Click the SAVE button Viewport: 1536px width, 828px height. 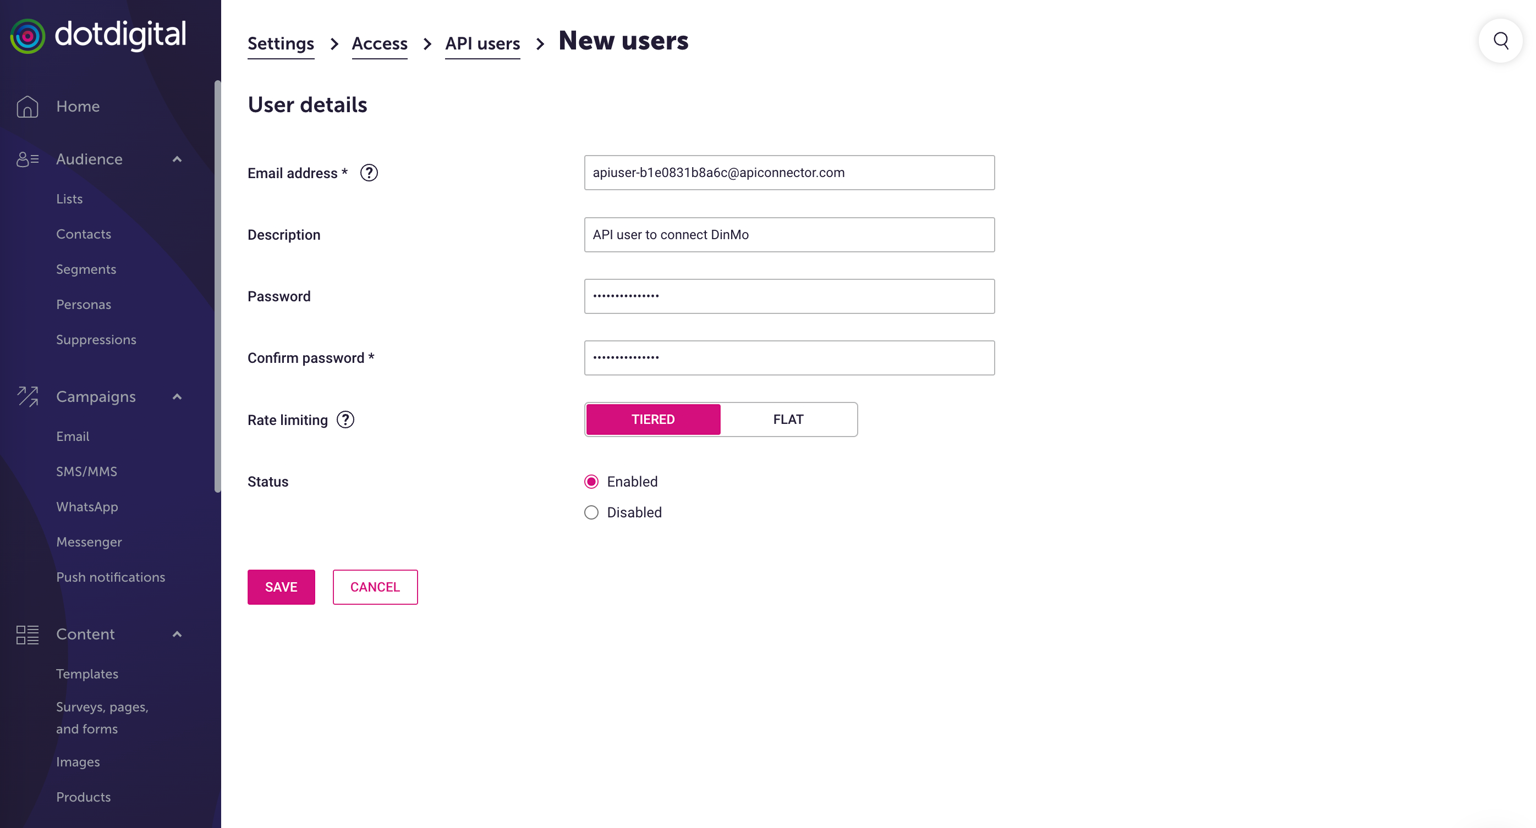click(x=281, y=587)
